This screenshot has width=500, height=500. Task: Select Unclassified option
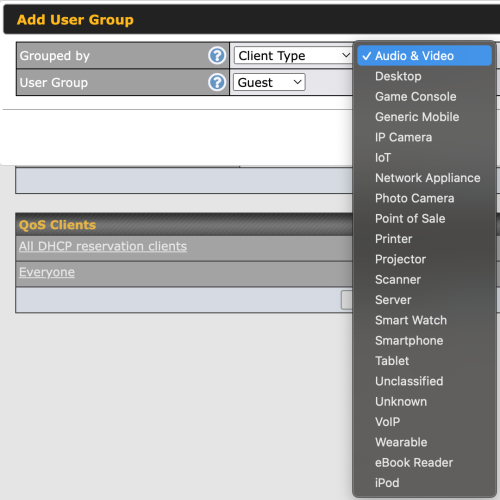(424, 381)
